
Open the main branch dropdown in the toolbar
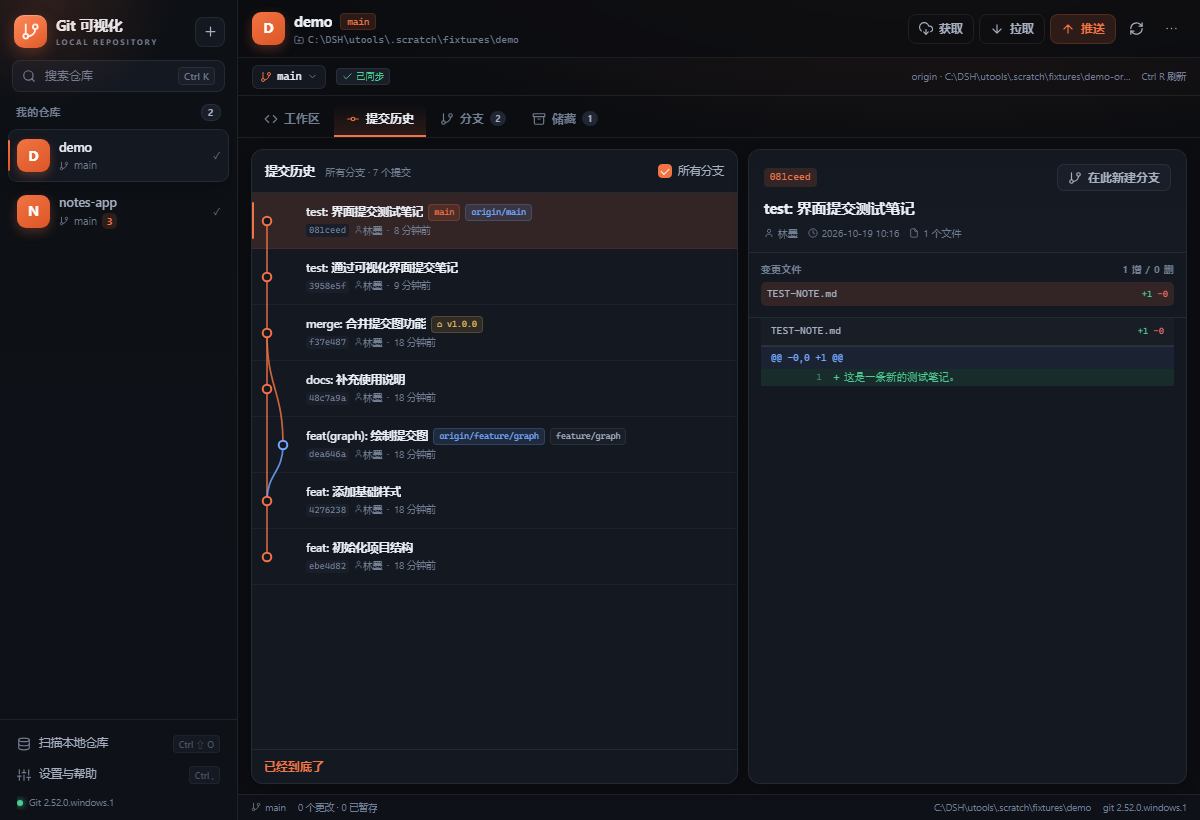tap(289, 76)
